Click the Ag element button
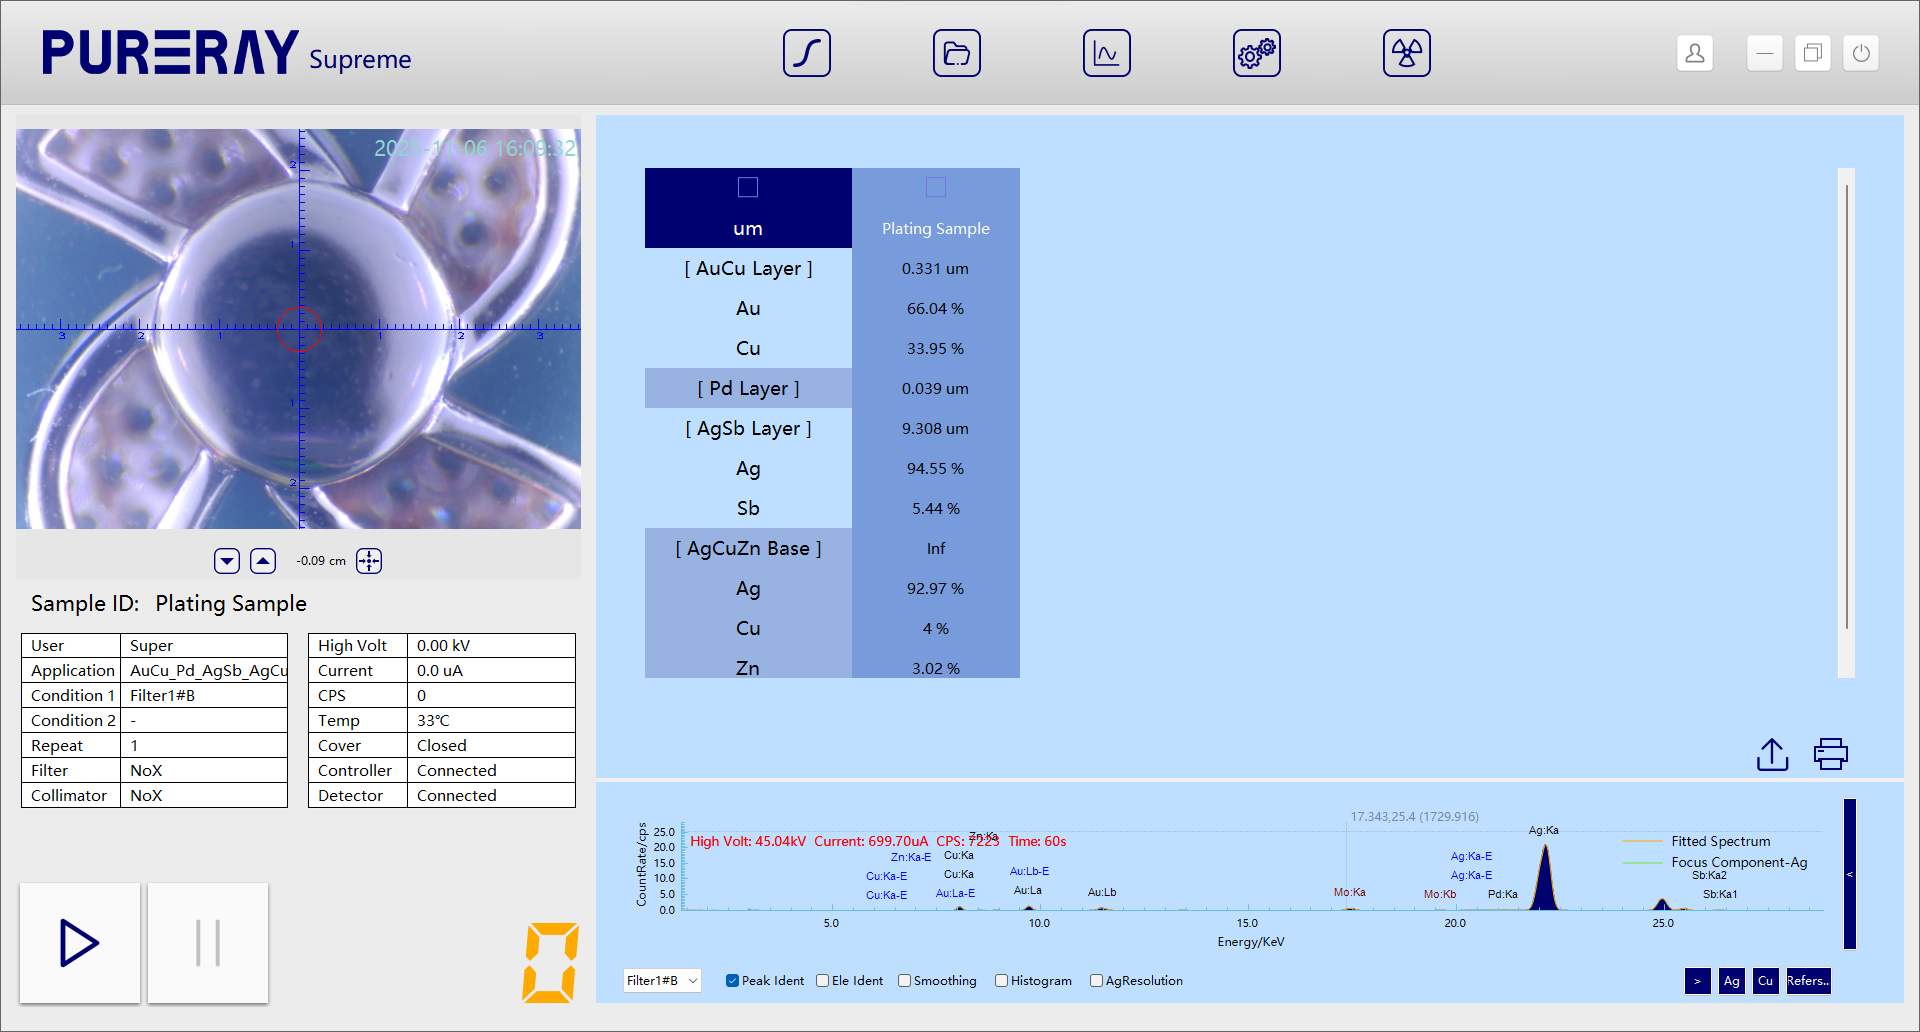 1731,981
